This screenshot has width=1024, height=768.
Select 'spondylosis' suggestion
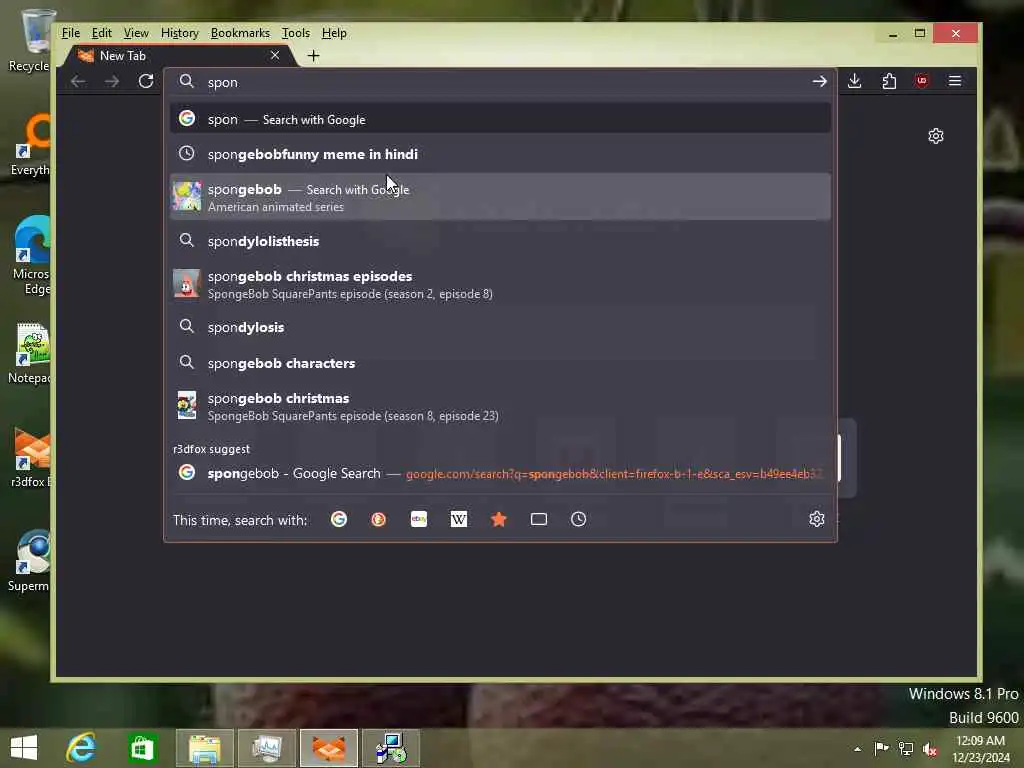(x=500, y=327)
